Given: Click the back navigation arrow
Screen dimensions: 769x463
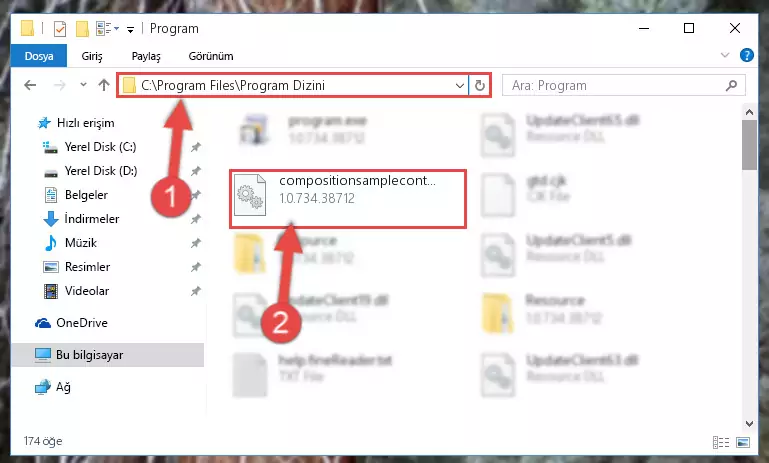Looking at the screenshot, I should tap(30, 85).
